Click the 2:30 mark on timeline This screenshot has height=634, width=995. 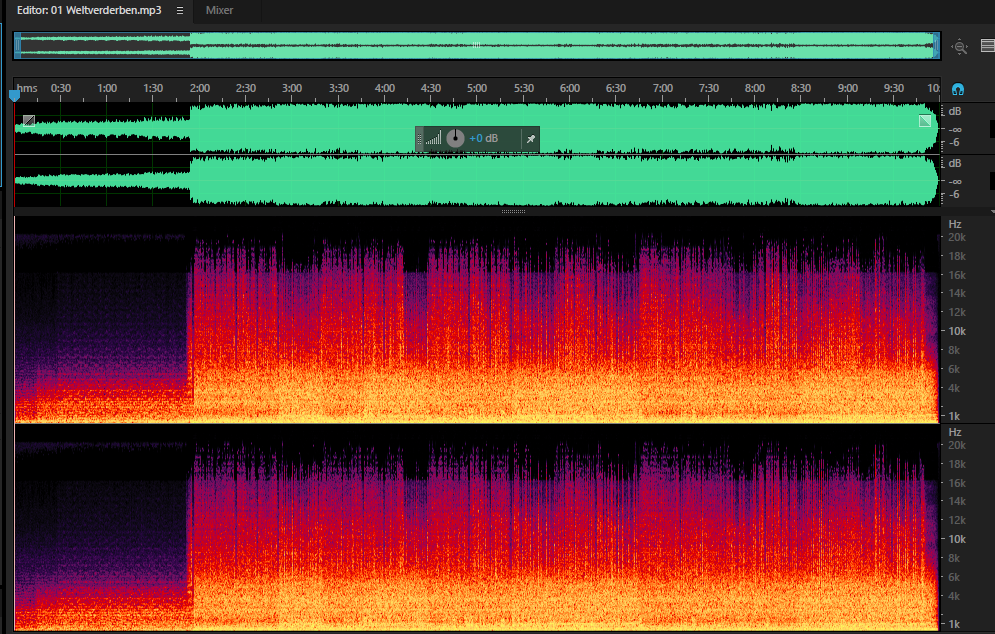click(x=246, y=88)
